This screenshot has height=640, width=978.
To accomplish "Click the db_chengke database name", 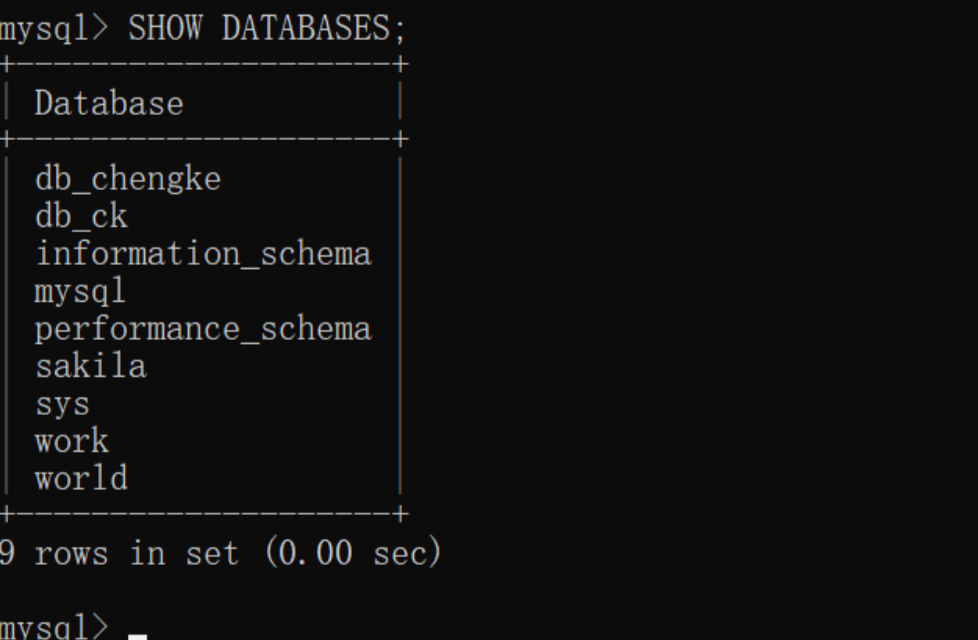I will [128, 179].
